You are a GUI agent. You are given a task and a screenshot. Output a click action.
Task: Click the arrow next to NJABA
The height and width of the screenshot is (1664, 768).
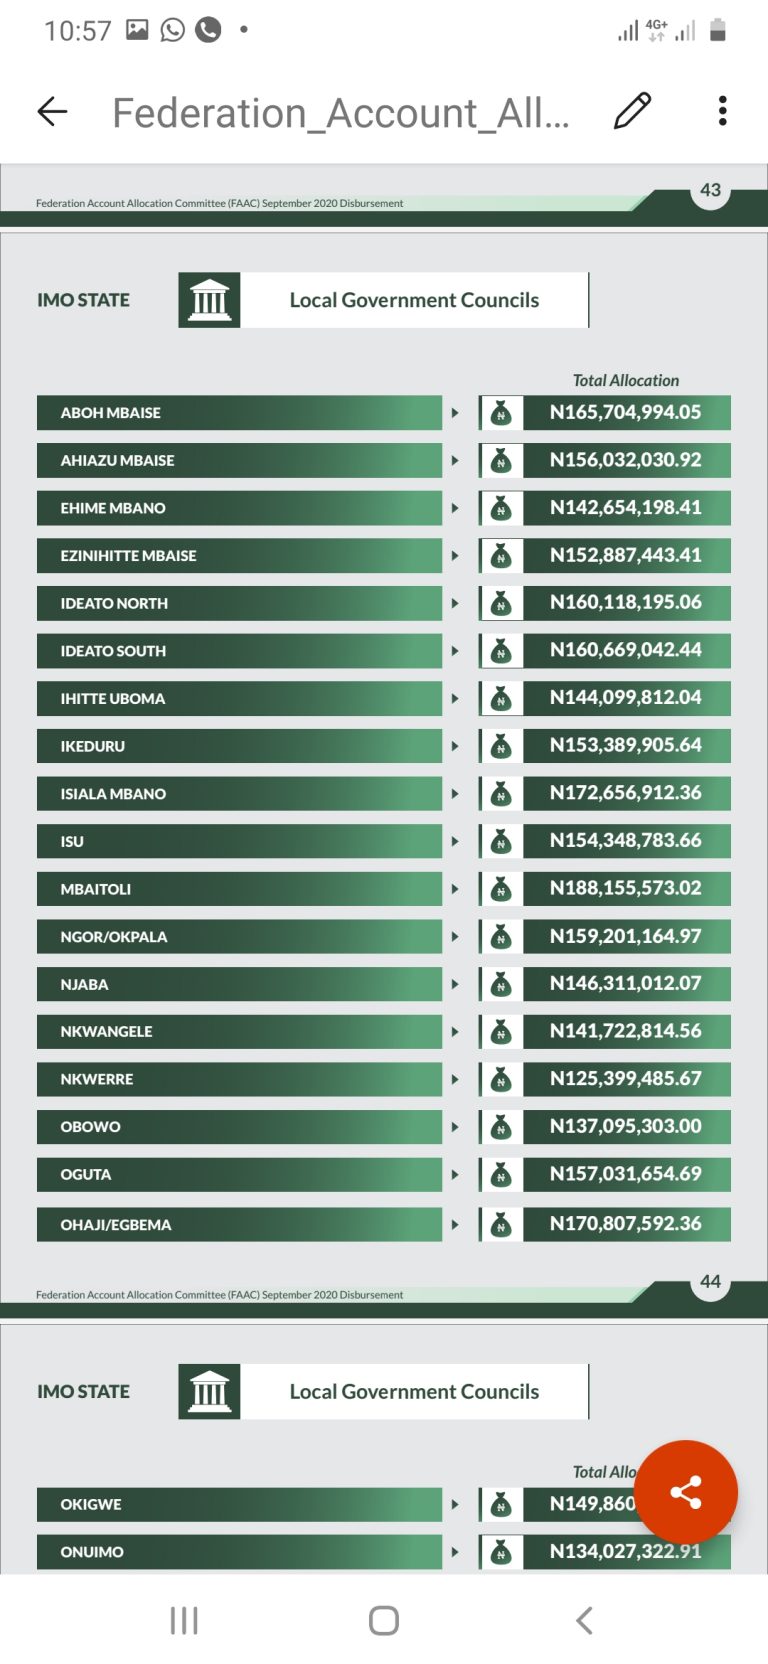[x=455, y=984]
